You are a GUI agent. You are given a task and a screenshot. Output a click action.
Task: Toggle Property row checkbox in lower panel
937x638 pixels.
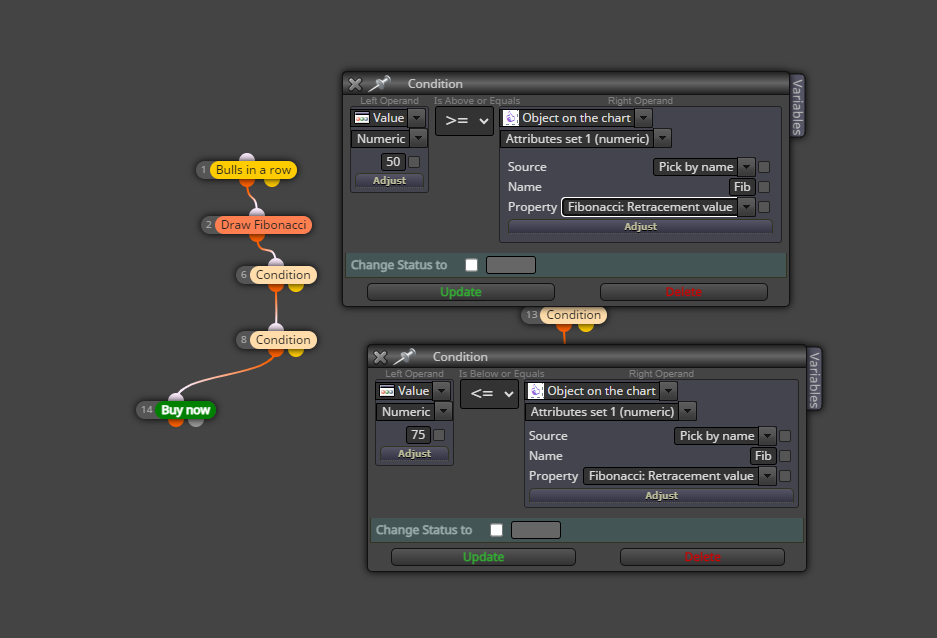[x=785, y=476]
